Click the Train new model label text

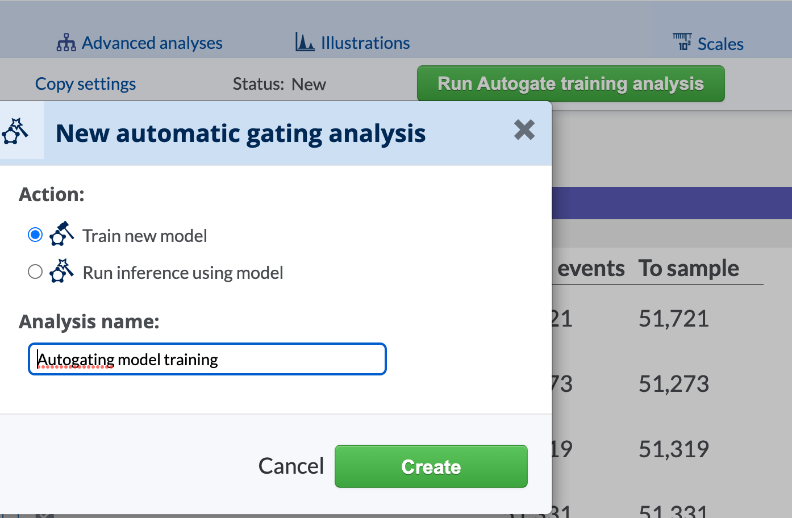pyautogui.click(x=145, y=236)
